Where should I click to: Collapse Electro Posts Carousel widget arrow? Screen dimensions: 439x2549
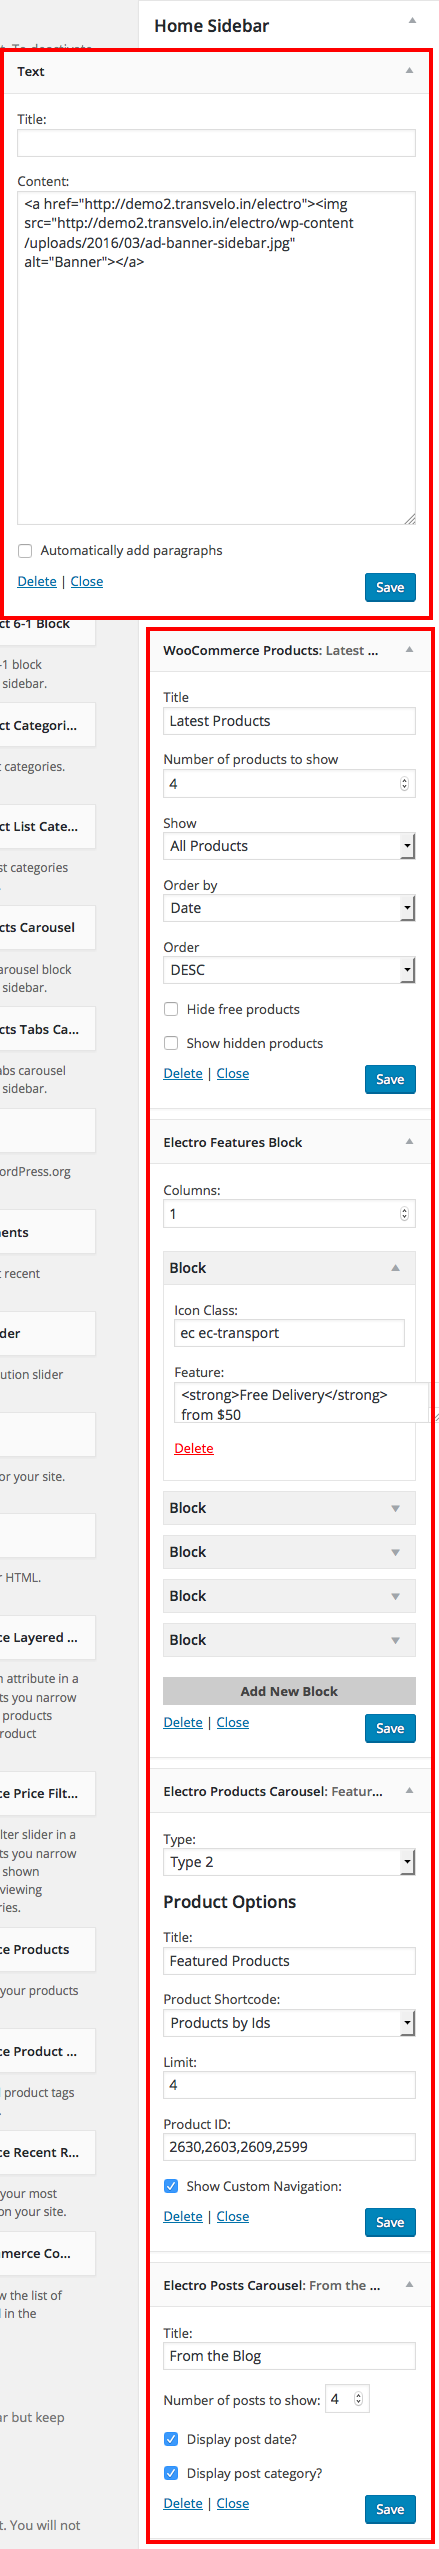(409, 2285)
